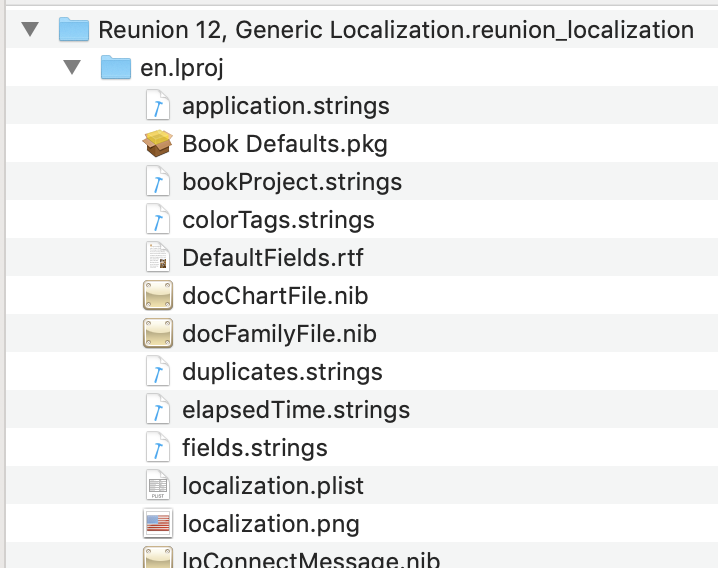The image size is (718, 568).
Task: Select the application.strings file name
Action: pos(286,106)
